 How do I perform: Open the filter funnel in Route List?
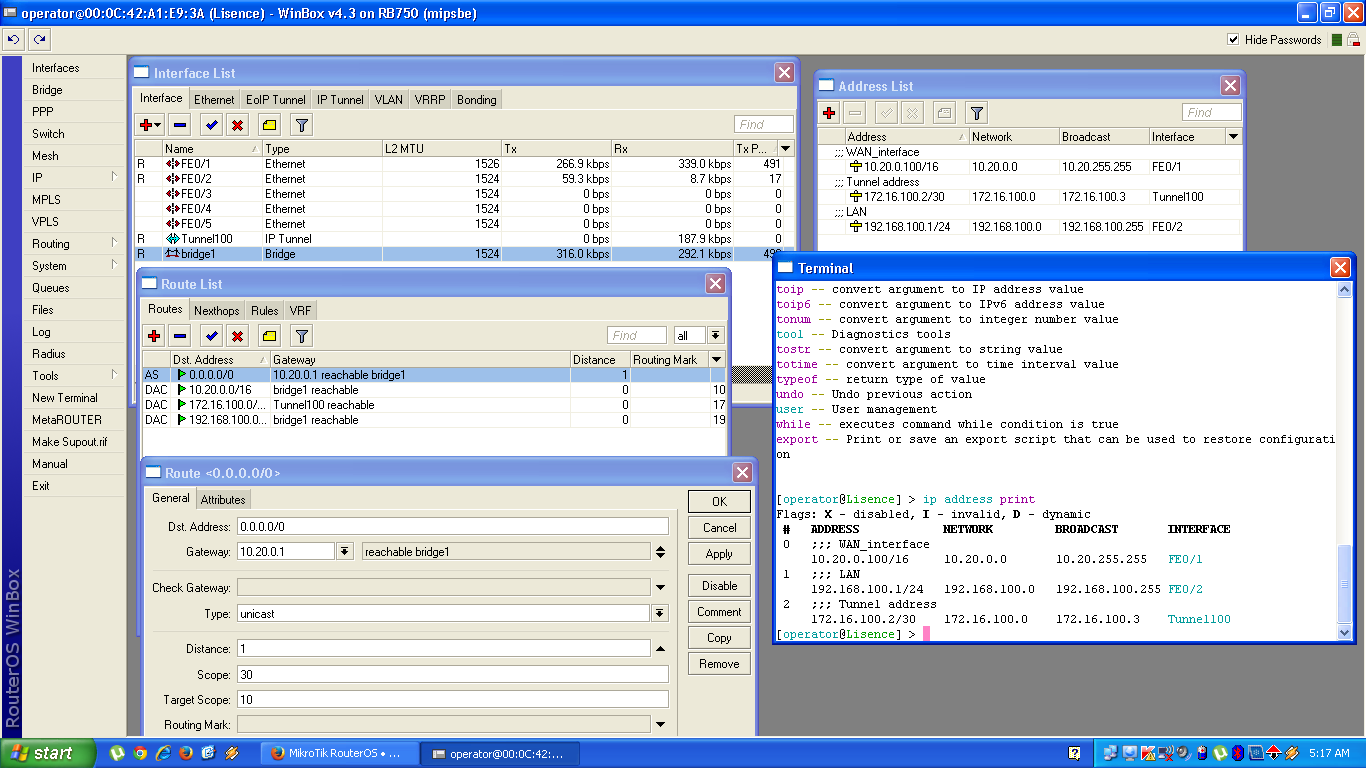pyautogui.click(x=300, y=335)
